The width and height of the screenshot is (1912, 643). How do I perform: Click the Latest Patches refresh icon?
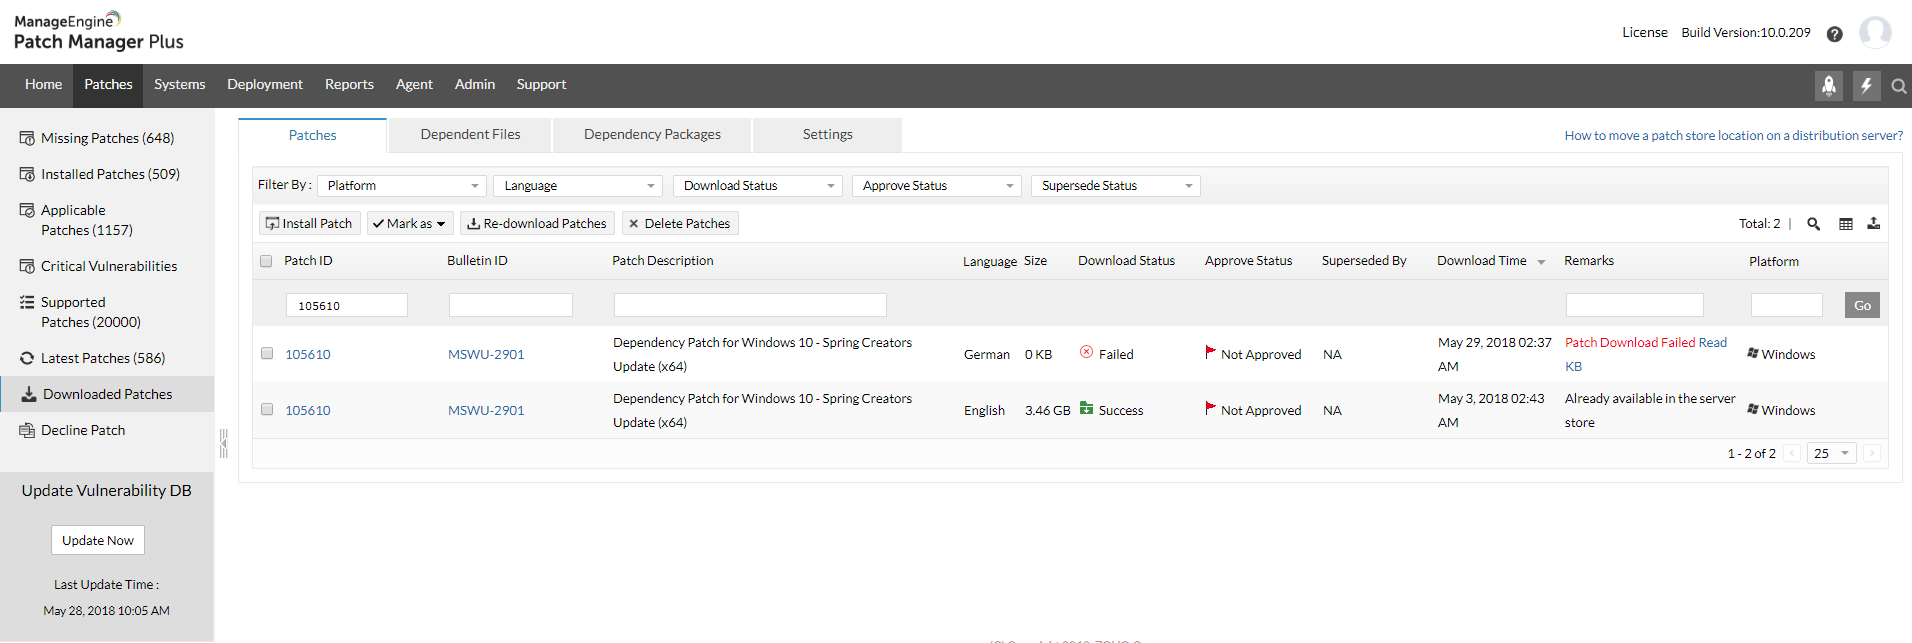(27, 358)
